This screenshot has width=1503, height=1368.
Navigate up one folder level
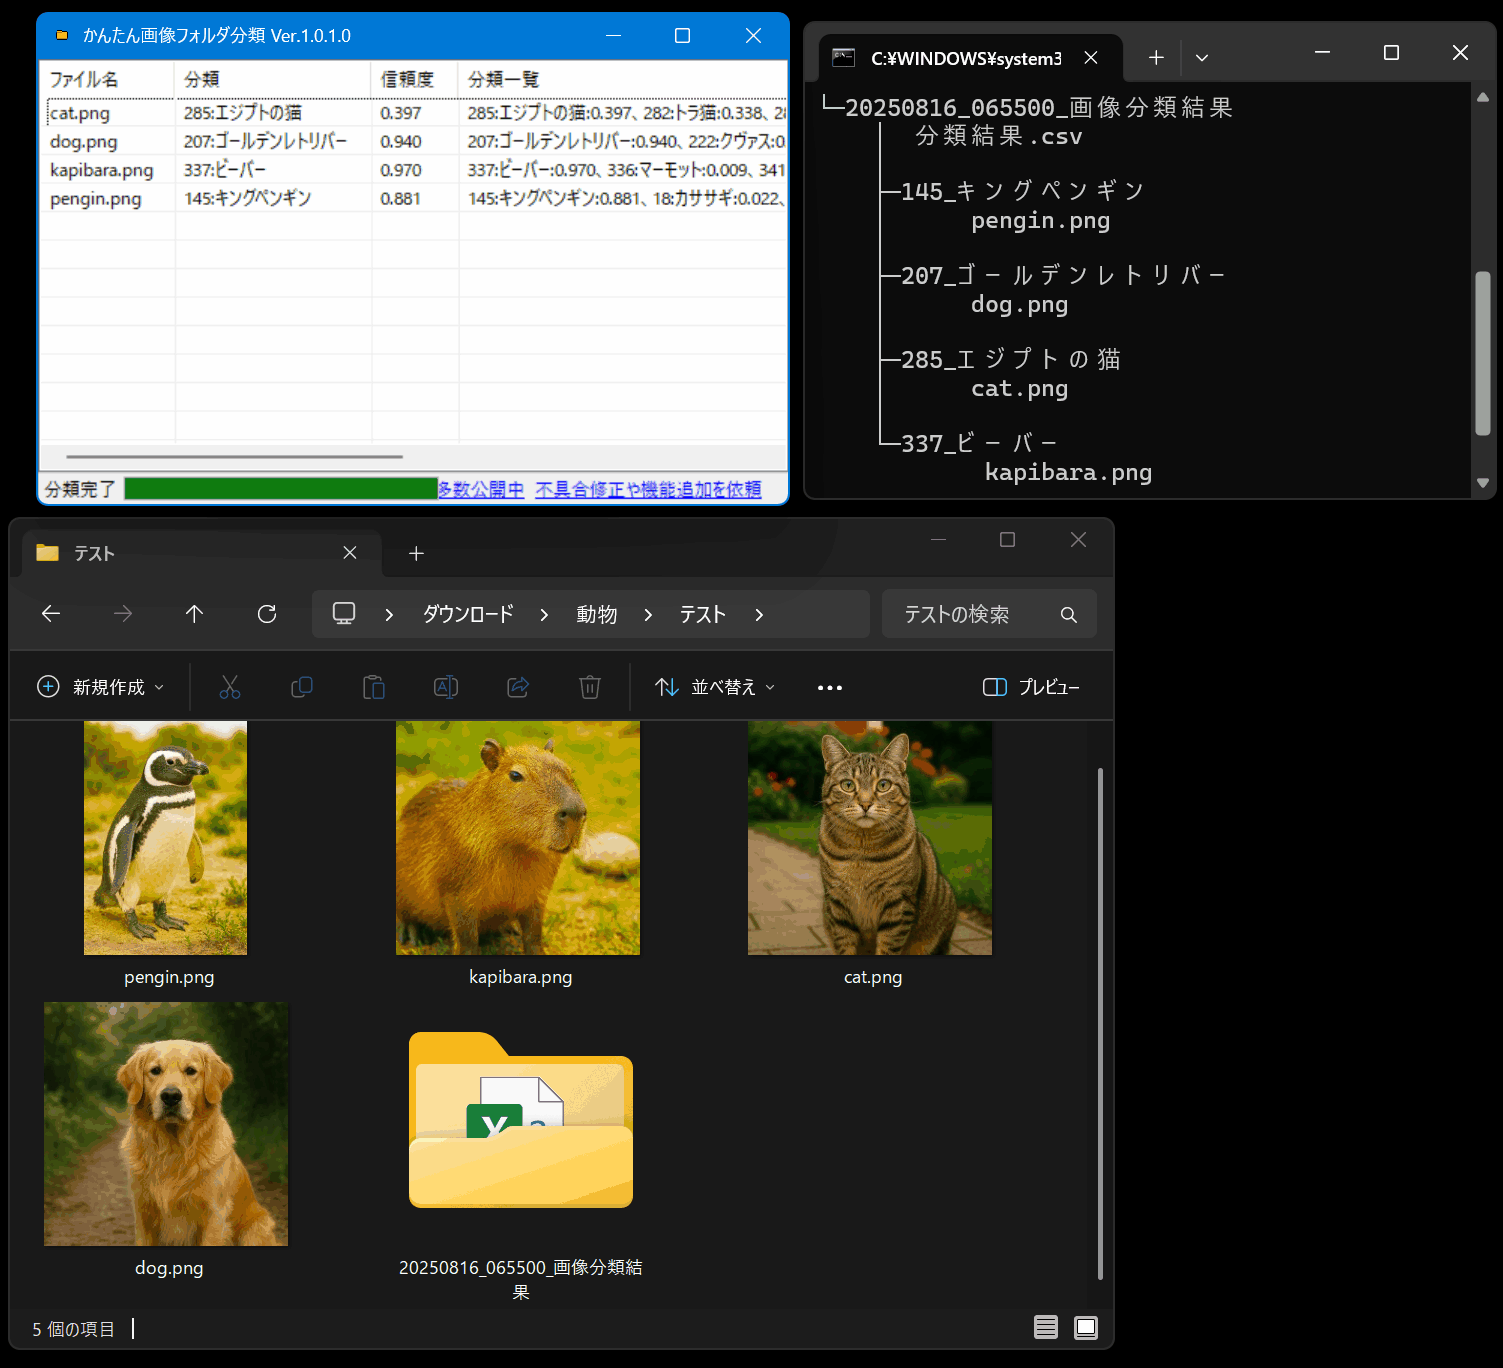pyautogui.click(x=194, y=614)
